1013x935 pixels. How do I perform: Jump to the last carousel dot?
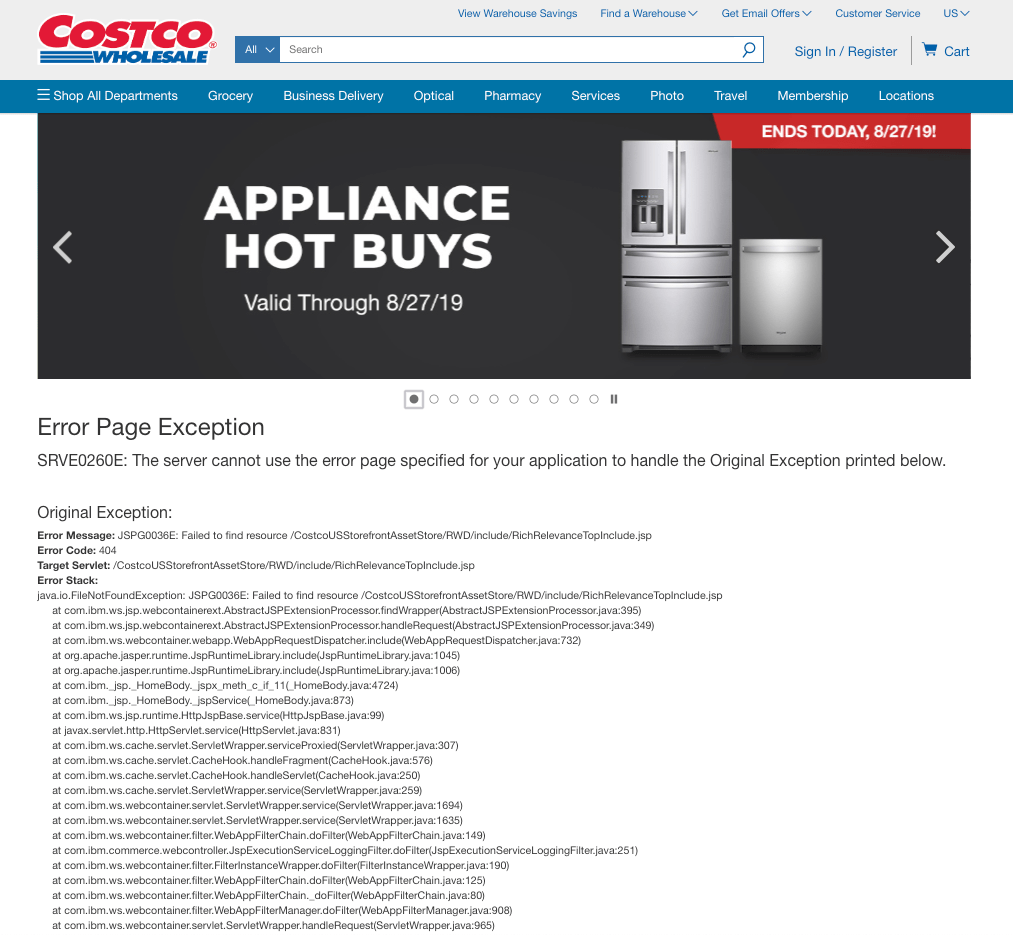(593, 398)
